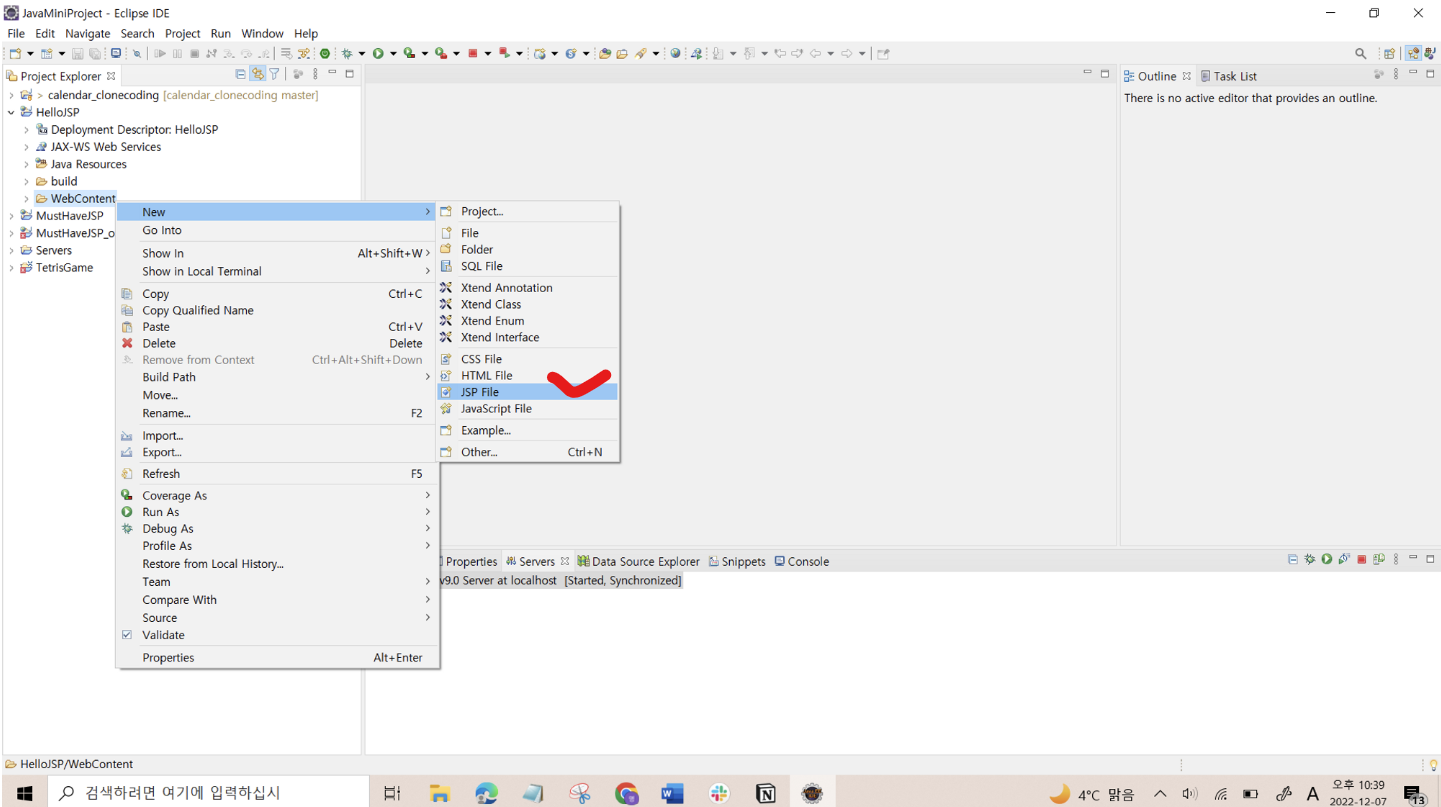Select Folder in the New submenu
This screenshot has height=807, width=1441.
pyautogui.click(x=528, y=249)
